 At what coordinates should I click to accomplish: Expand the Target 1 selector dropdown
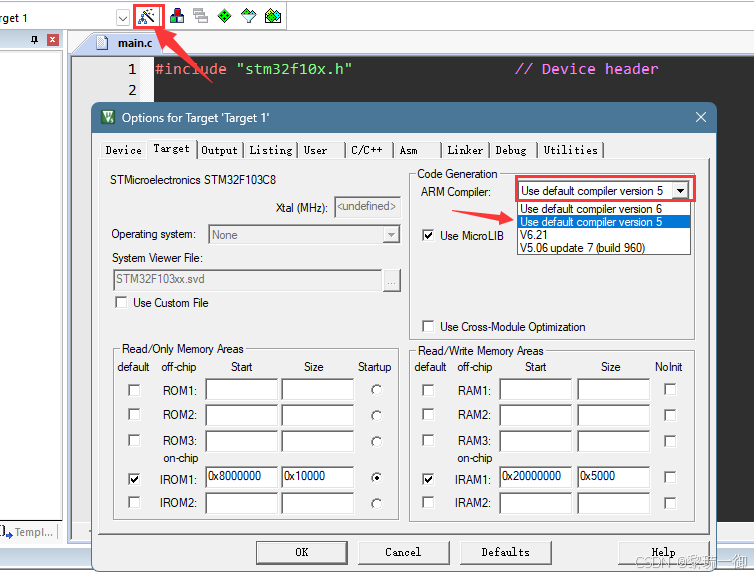(123, 18)
